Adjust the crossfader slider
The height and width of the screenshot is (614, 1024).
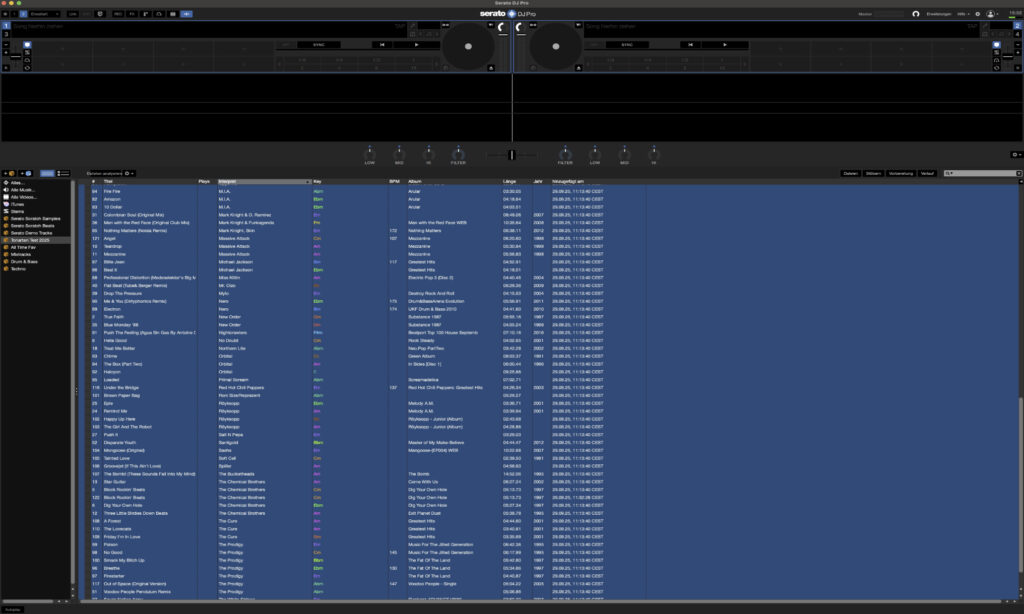click(511, 155)
